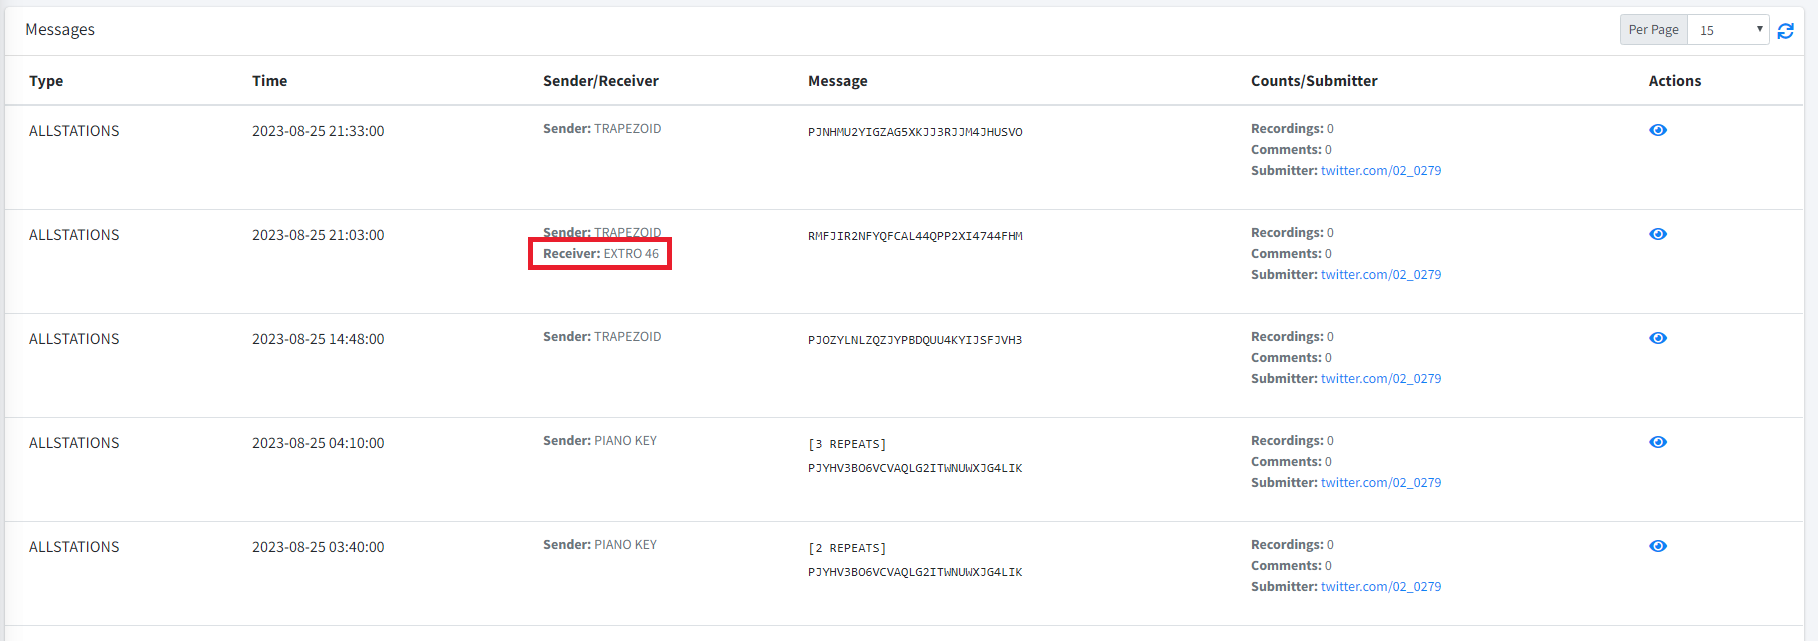Click Sender: PIANO KEY in 03:40:00 row
Viewport: 1818px width, 641px height.
point(600,545)
